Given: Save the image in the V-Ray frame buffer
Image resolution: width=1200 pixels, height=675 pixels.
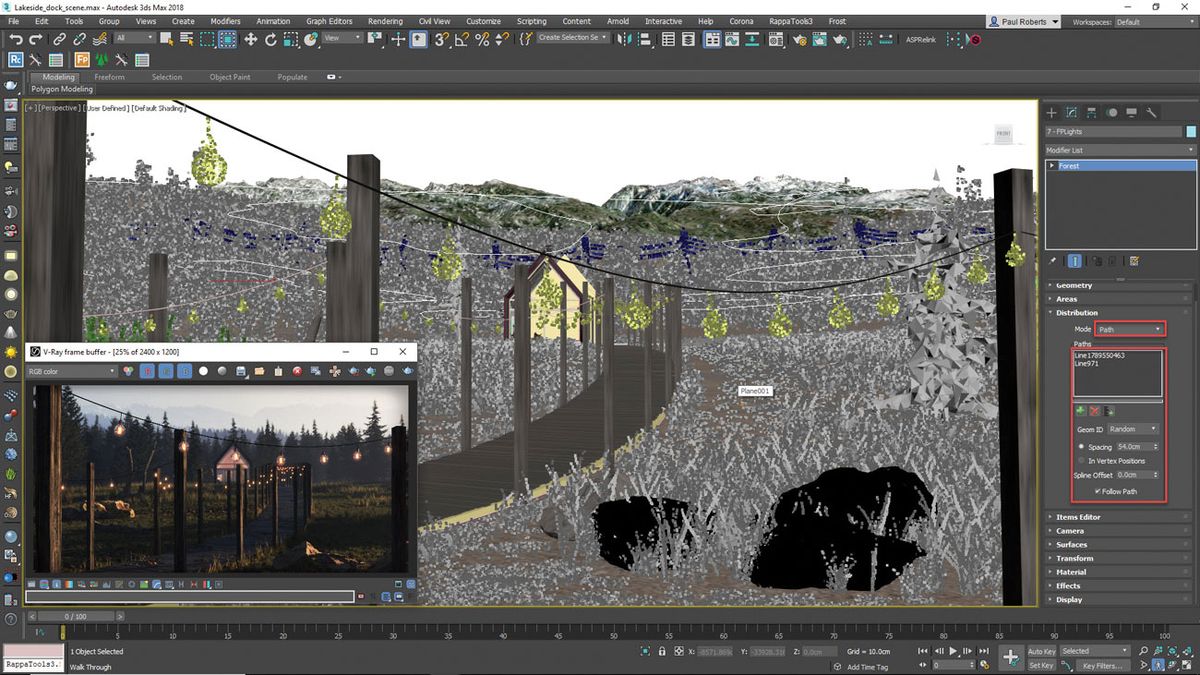Looking at the screenshot, I should (240, 371).
